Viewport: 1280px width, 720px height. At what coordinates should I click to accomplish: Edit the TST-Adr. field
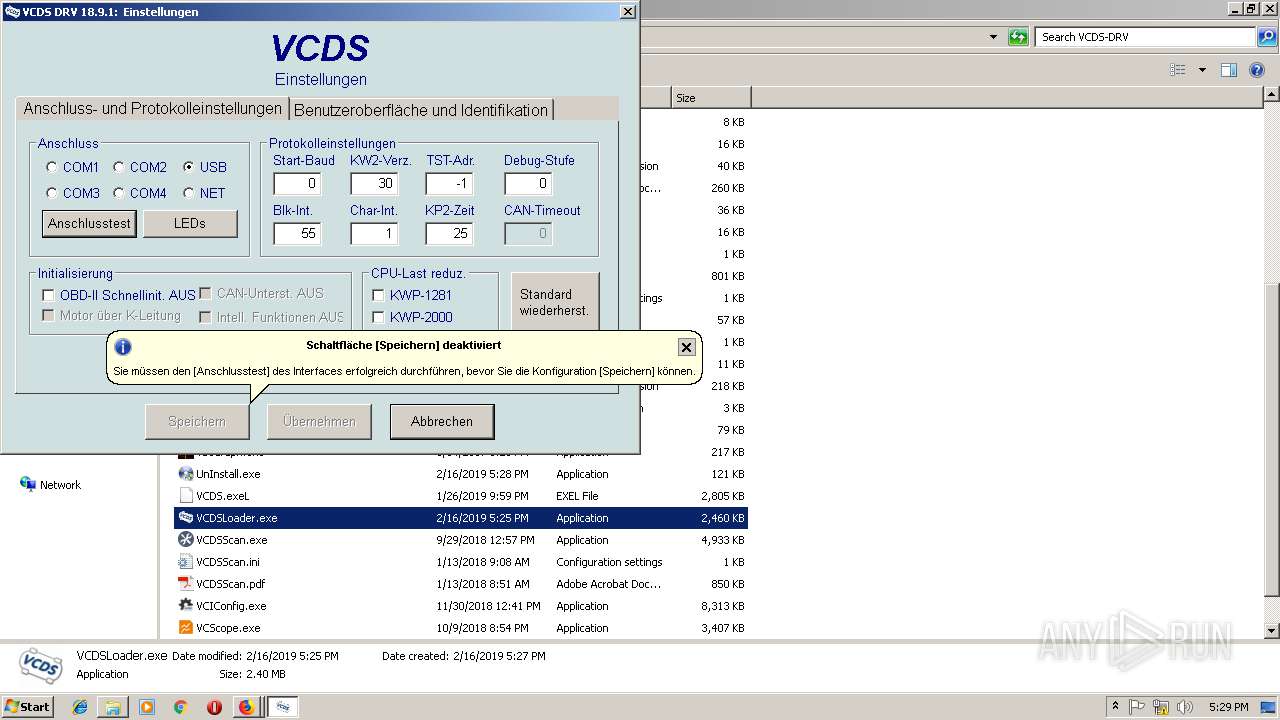pyautogui.click(x=449, y=183)
